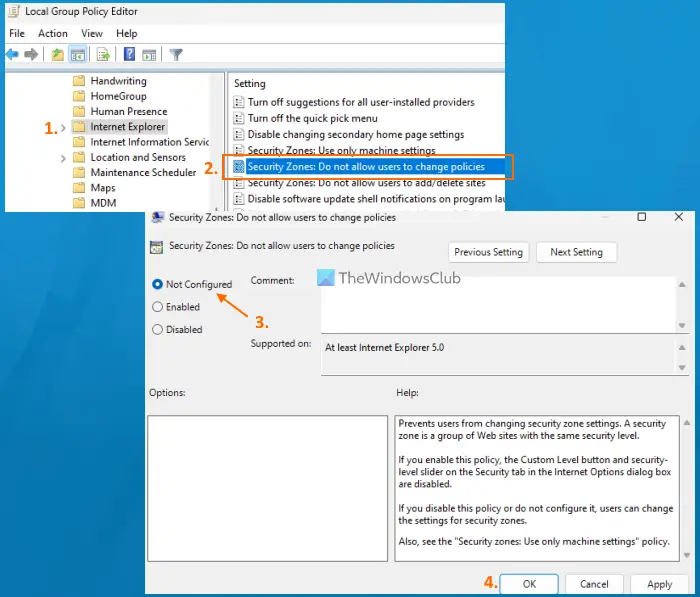
Task: Click policy icon beside Turn off the quick pick menu
Action: (239, 118)
